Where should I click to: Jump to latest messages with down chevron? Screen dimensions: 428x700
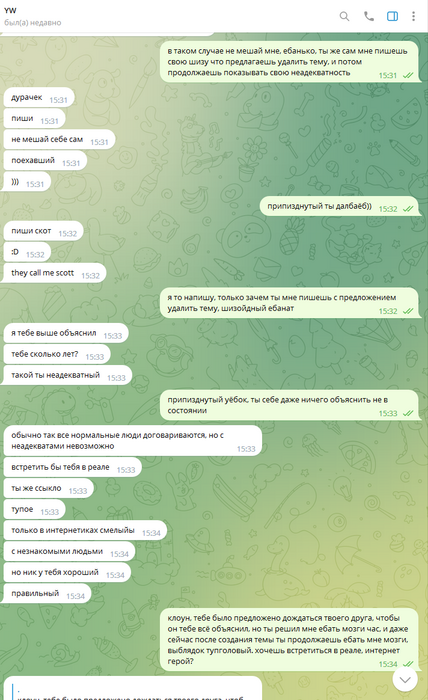[x=405, y=679]
